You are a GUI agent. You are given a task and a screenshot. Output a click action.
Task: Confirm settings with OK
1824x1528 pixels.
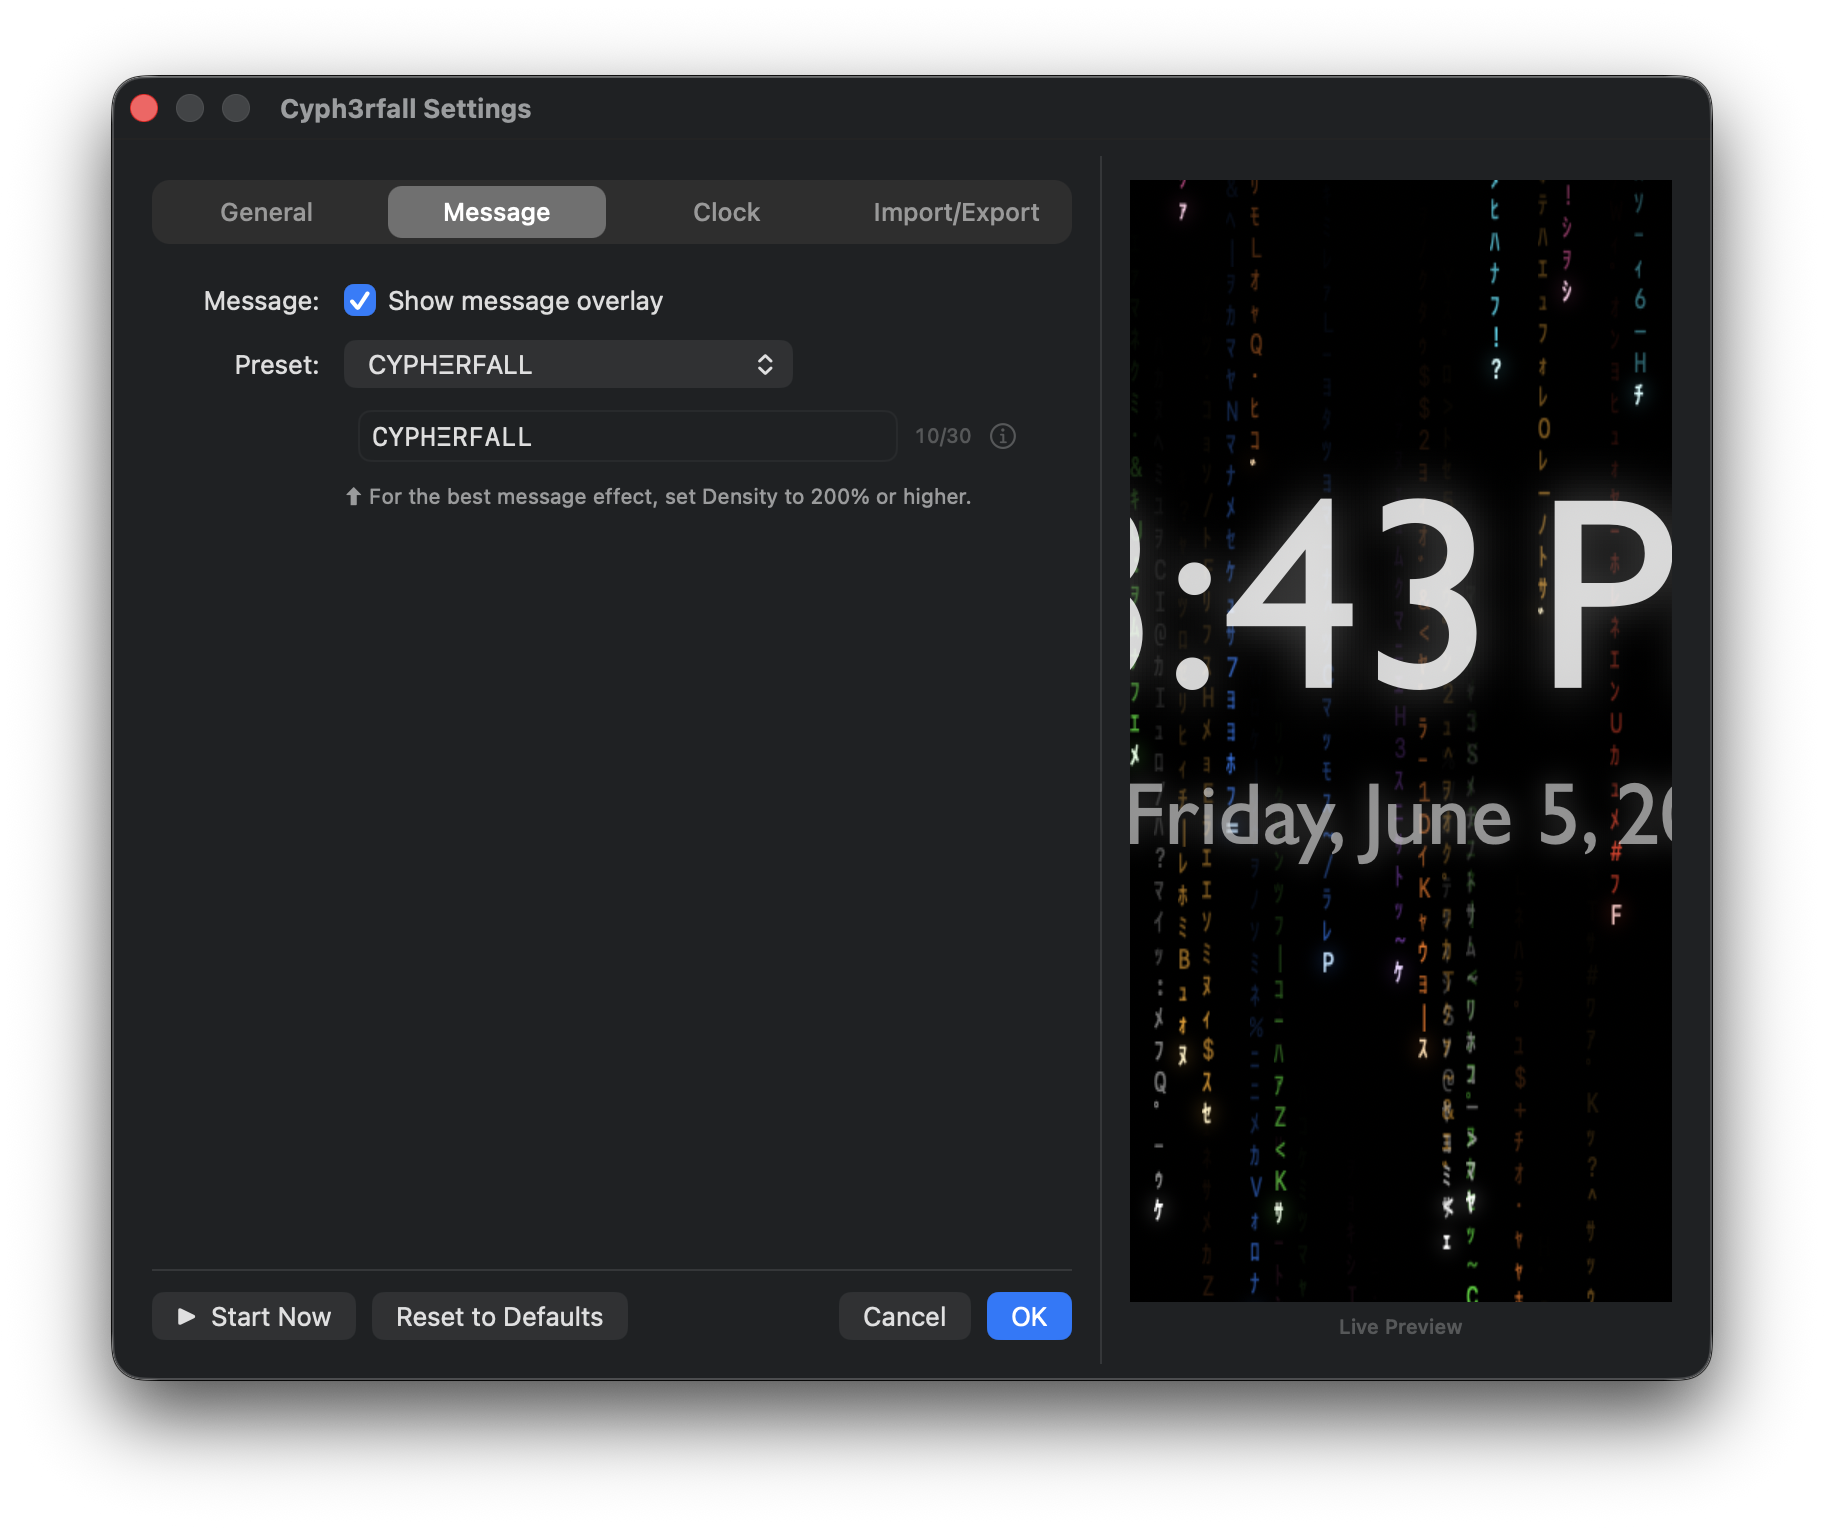pos(1029,1316)
